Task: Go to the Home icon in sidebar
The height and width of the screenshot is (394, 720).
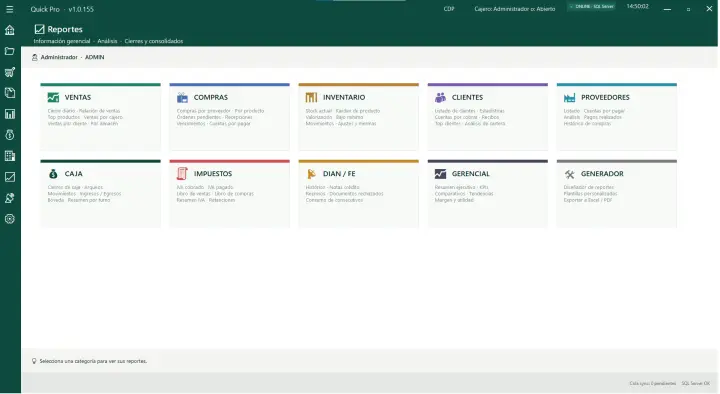Action: coord(10,30)
